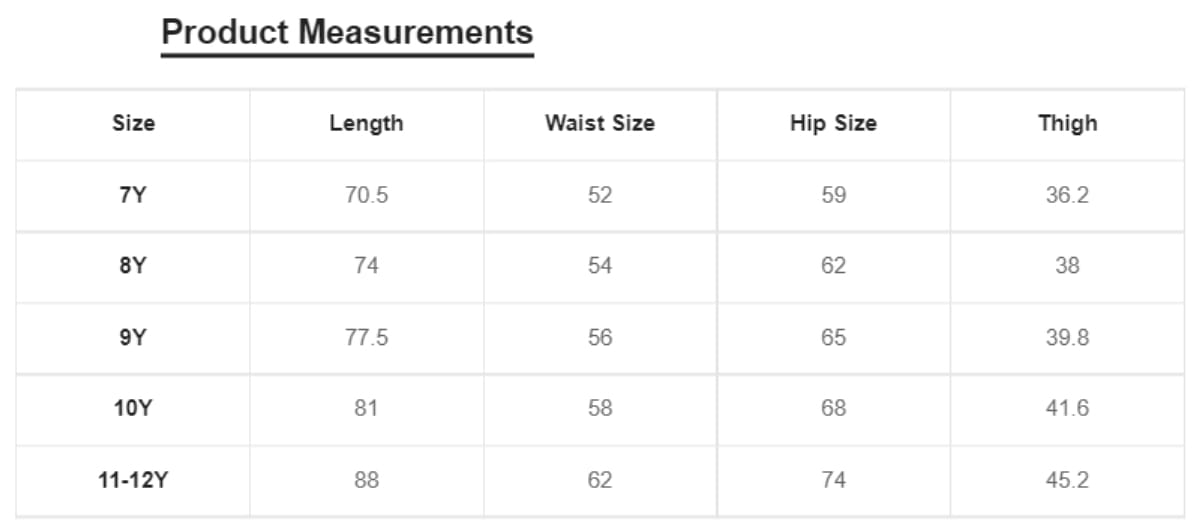Click the 77.5 length cell
The height and width of the screenshot is (525, 1200).
(366, 338)
